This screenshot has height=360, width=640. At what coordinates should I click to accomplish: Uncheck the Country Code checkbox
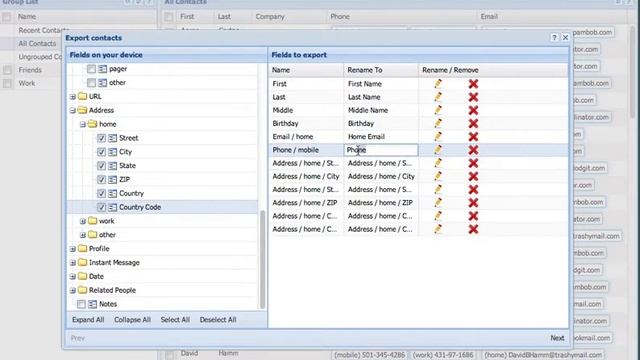[101, 207]
